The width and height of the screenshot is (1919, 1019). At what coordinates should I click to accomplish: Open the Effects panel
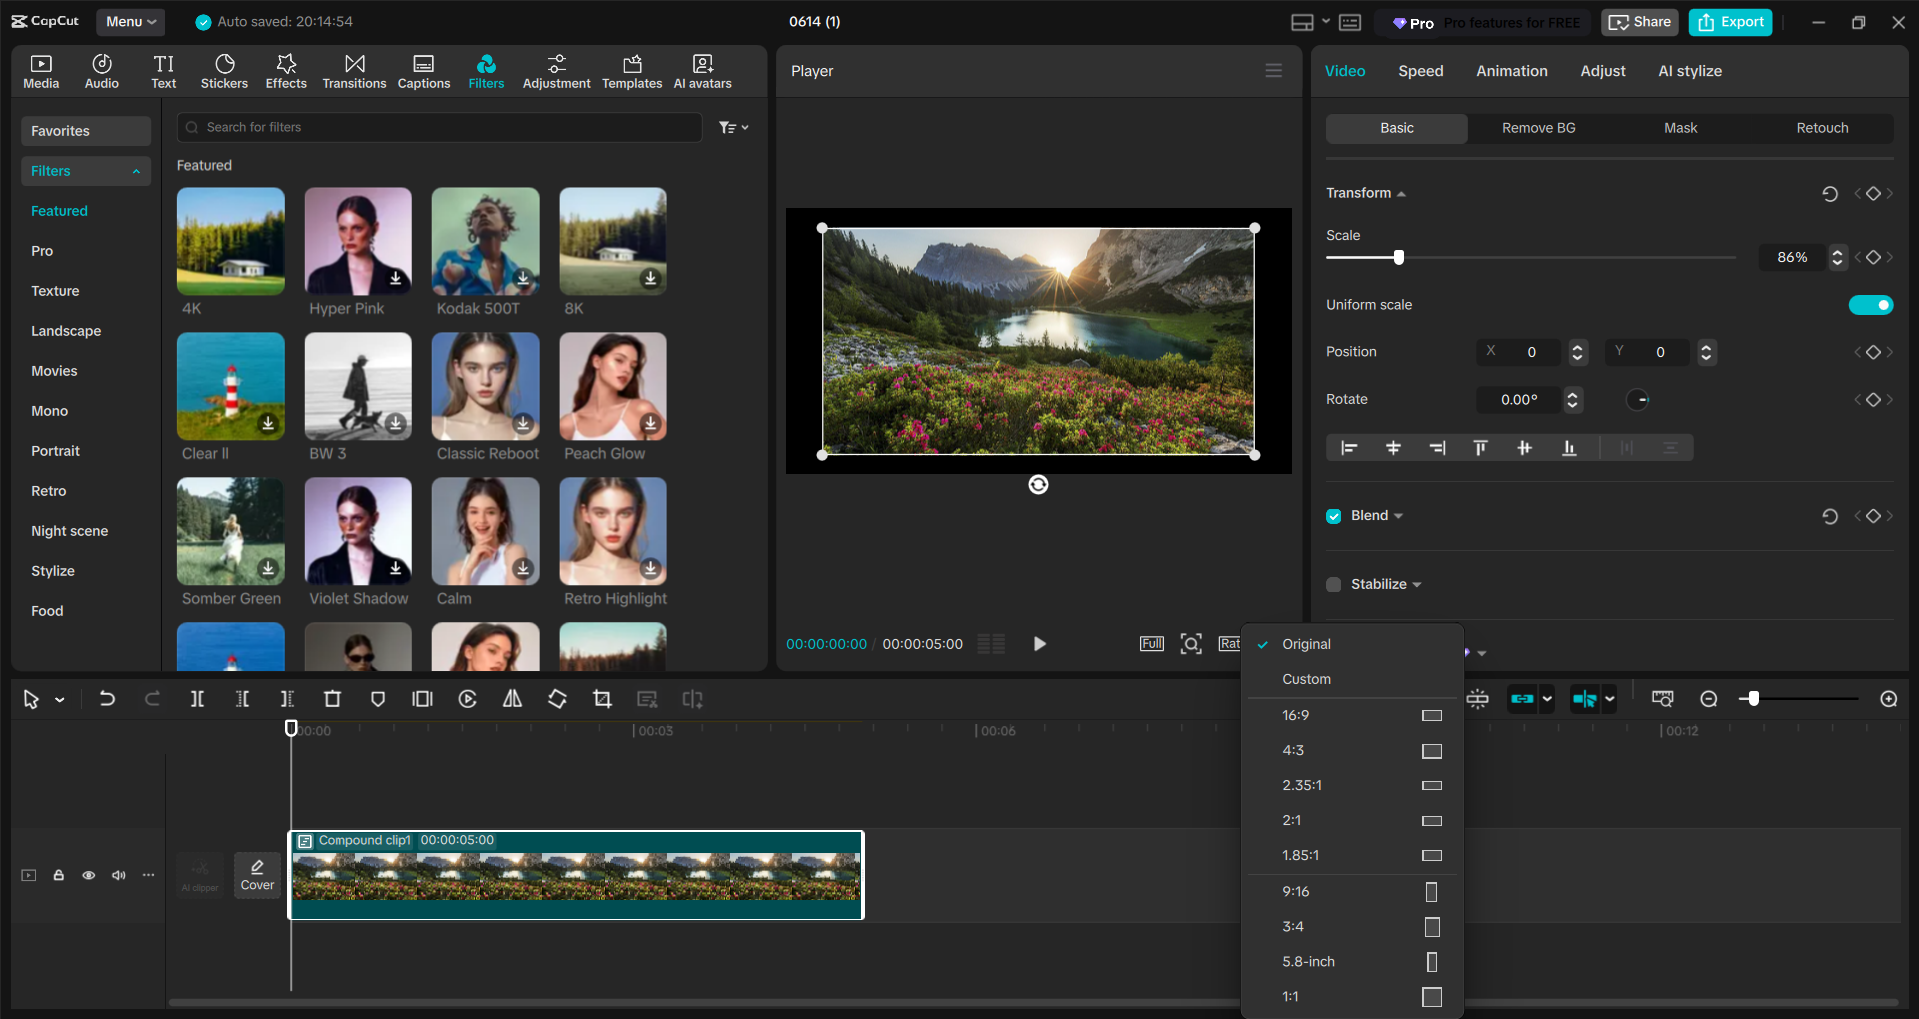coord(286,70)
